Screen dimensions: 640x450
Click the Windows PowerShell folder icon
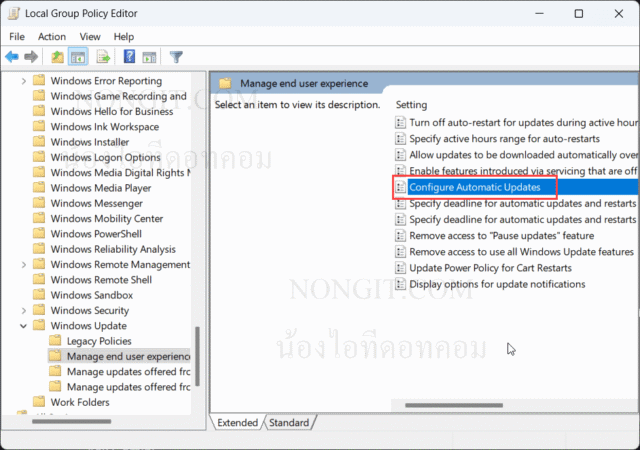(x=39, y=233)
